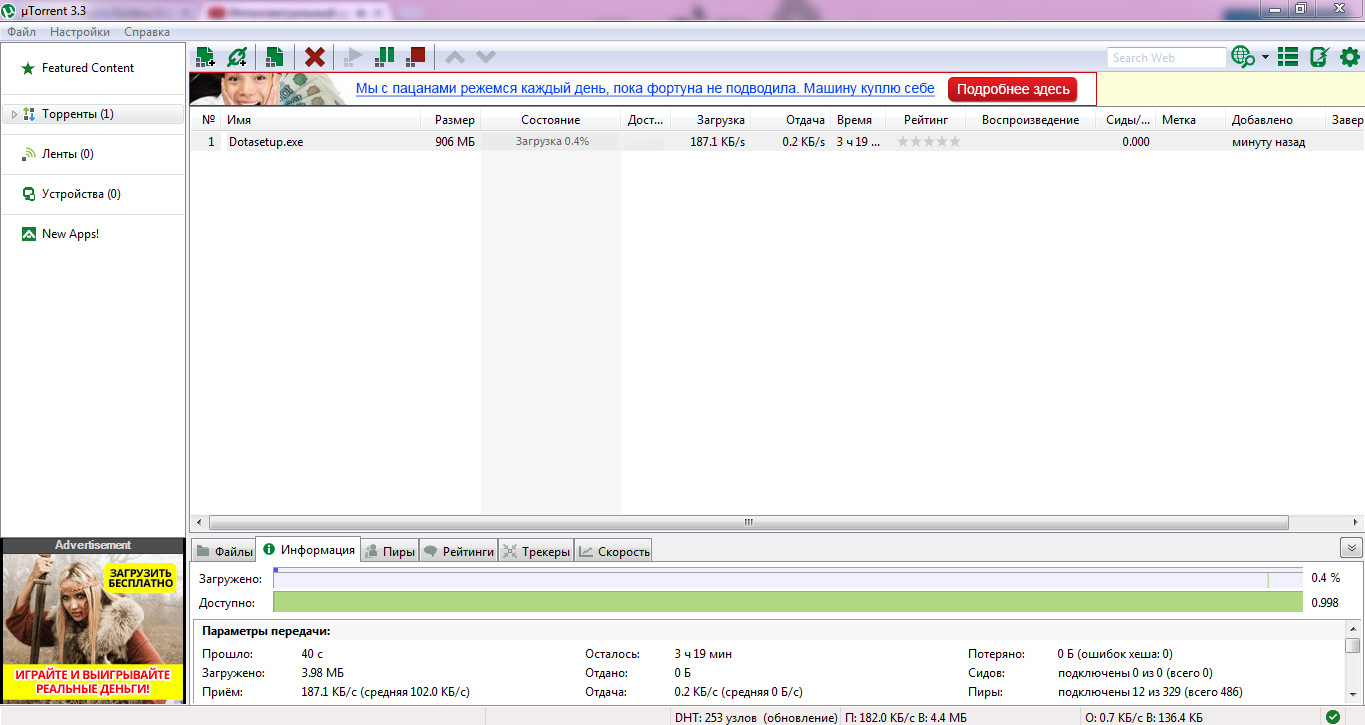This screenshot has width=1365, height=725.
Task: Sort torrents by Рейтинг column header
Action: (926, 120)
